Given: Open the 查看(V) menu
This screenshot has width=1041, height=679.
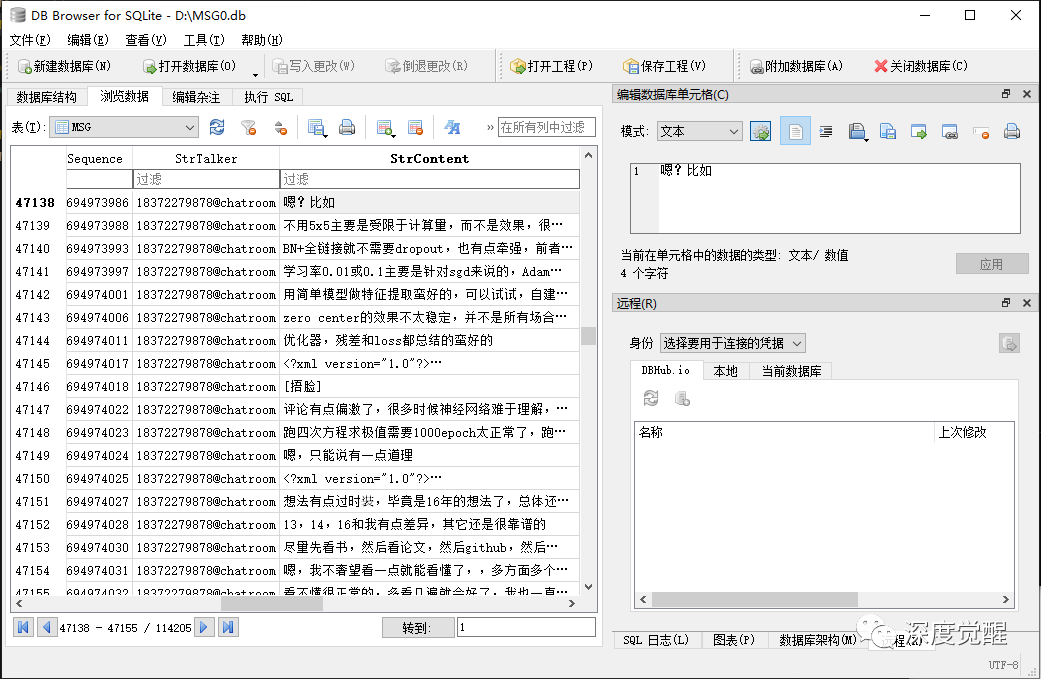Looking at the screenshot, I should tap(145, 40).
